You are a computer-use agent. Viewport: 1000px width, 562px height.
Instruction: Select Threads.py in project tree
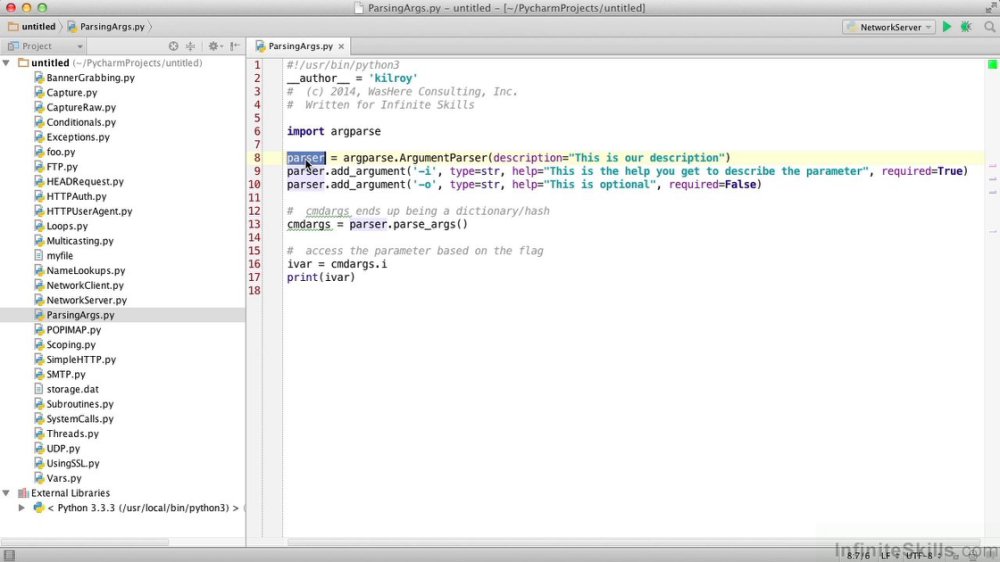point(72,434)
